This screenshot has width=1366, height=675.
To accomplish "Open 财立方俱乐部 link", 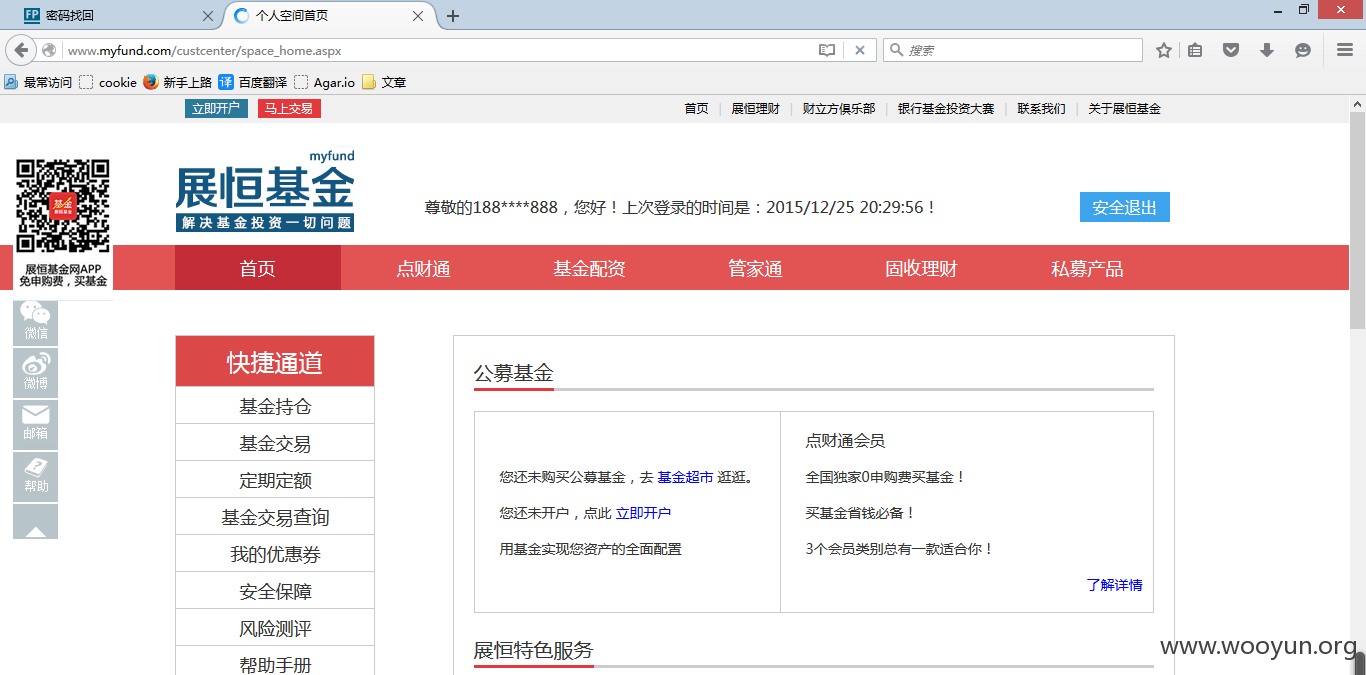I will click(838, 109).
